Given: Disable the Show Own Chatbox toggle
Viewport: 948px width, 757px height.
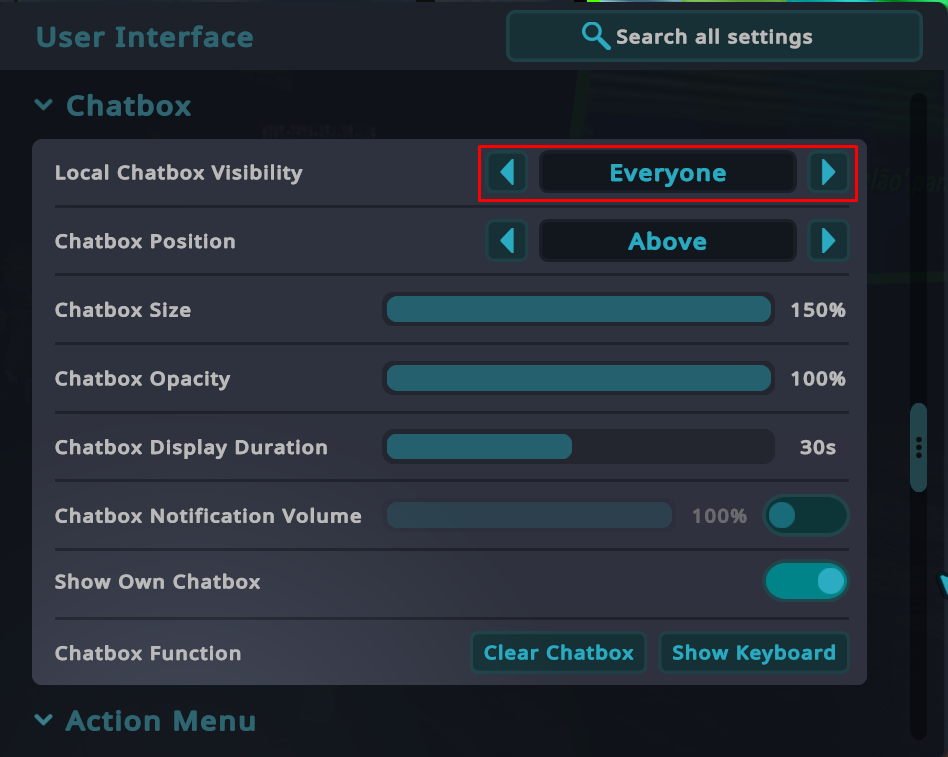Looking at the screenshot, I should (x=805, y=581).
